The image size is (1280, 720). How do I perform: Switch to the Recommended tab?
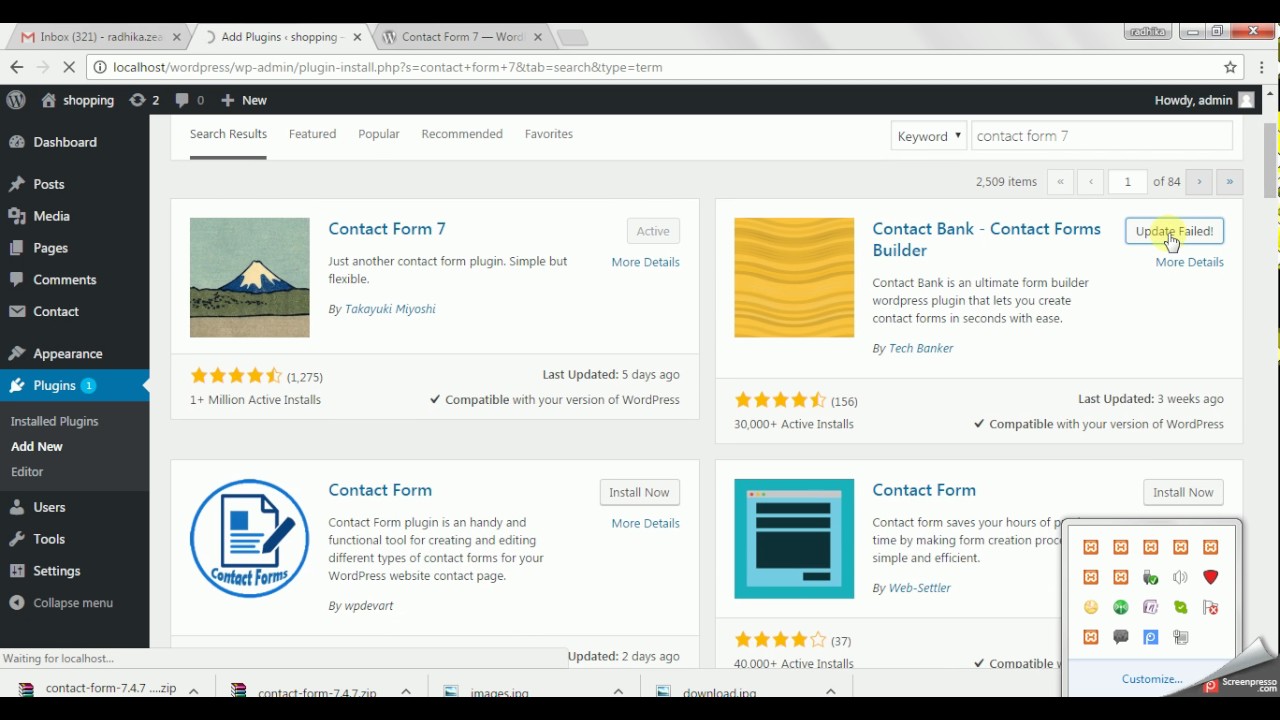(x=462, y=134)
